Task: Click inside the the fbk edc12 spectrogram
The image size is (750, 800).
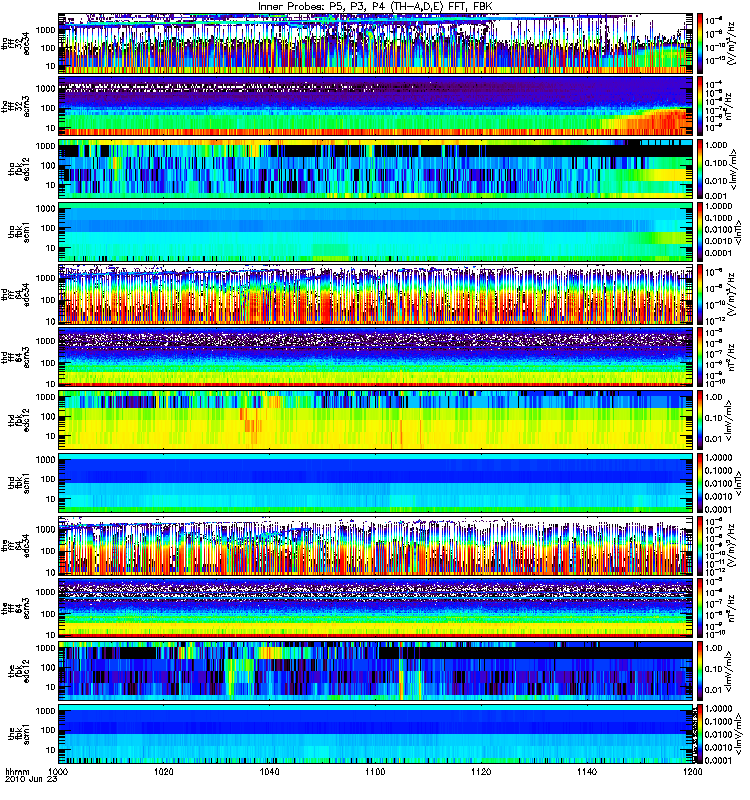Action: tap(376, 671)
